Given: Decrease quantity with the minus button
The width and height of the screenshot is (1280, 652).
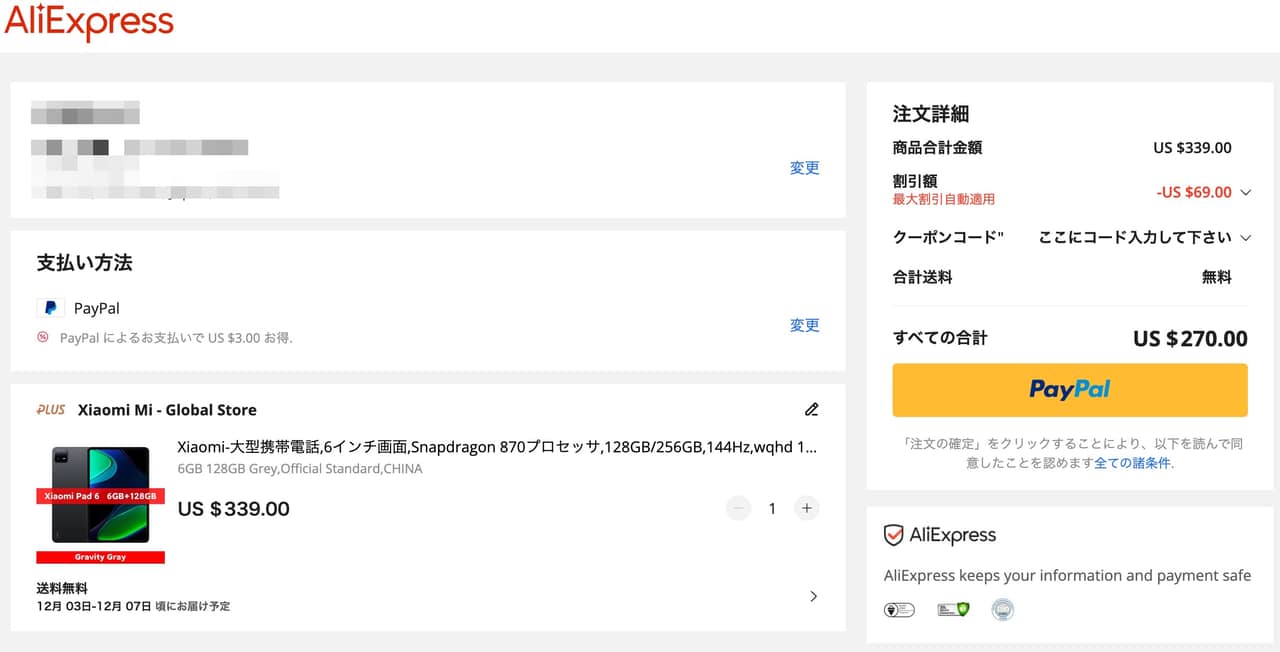Looking at the screenshot, I should 739,508.
